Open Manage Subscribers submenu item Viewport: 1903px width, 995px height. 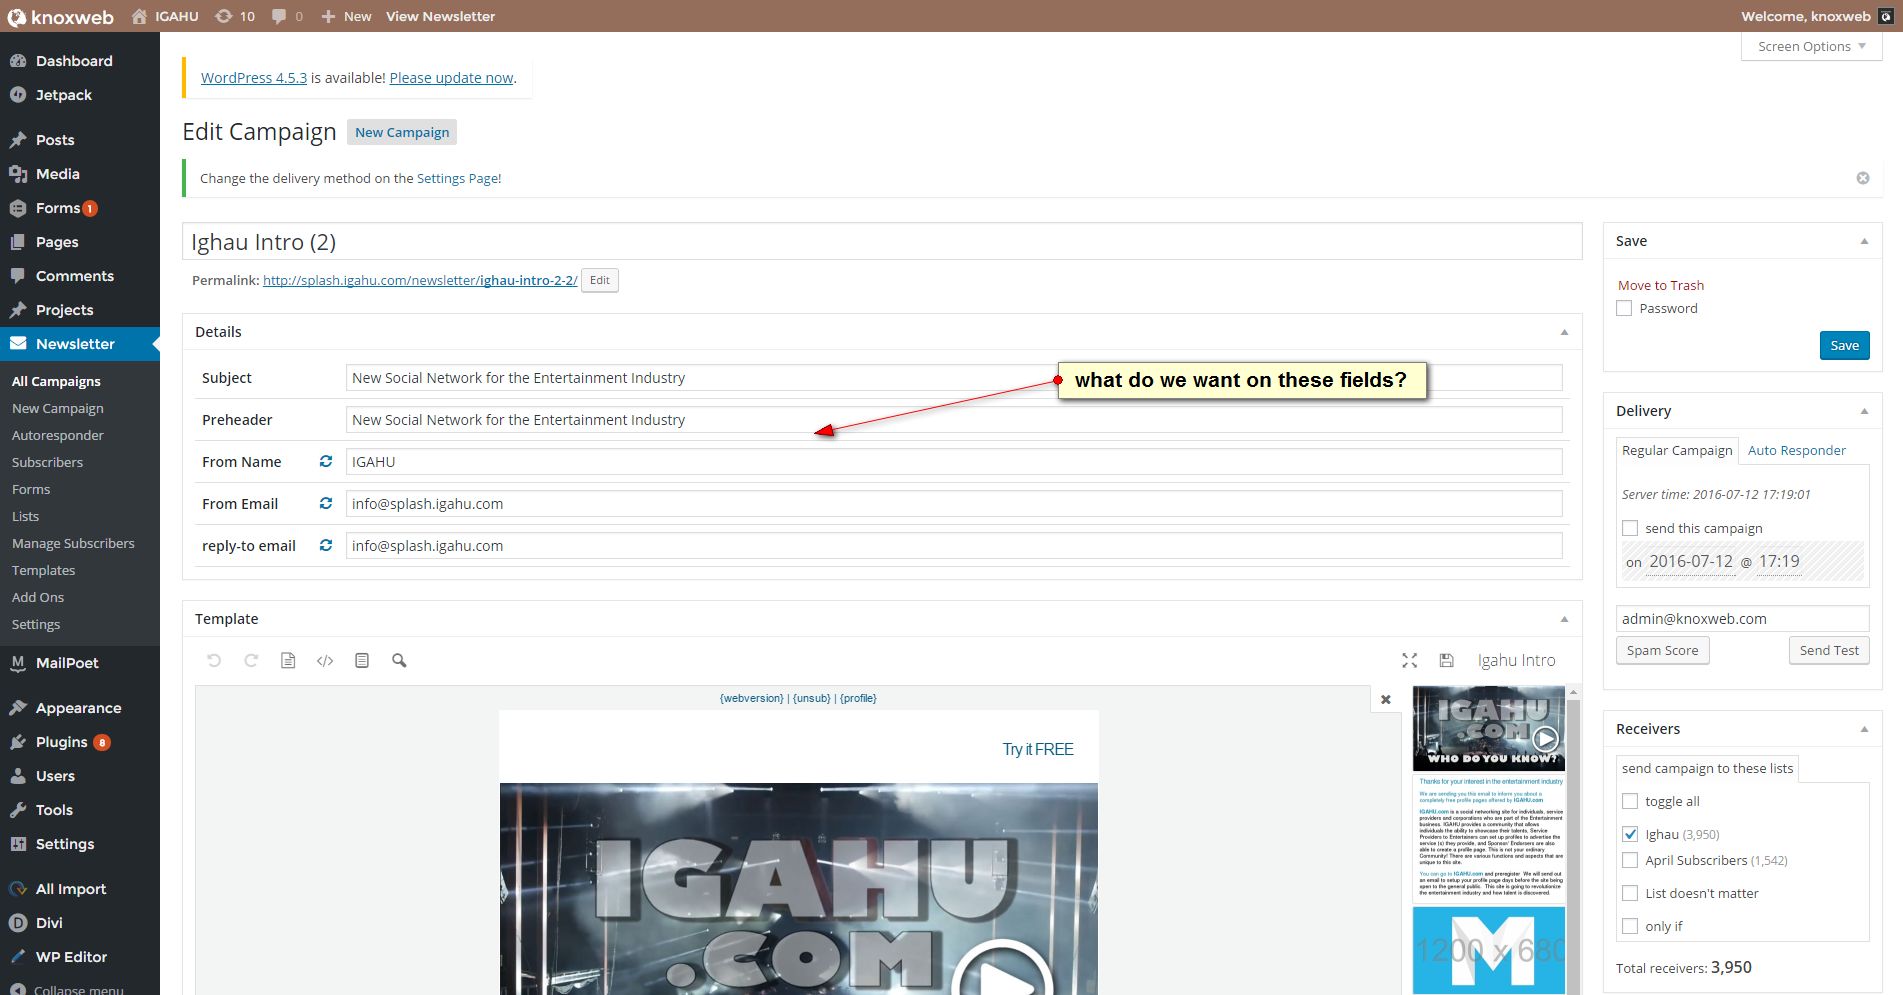click(73, 543)
